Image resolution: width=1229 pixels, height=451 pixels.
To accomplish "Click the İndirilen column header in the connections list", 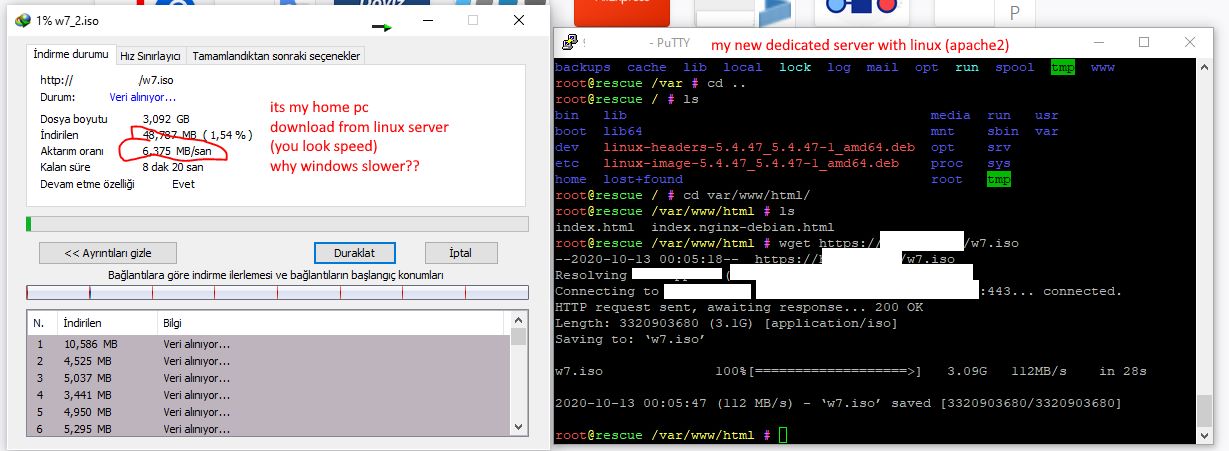I will (107, 323).
